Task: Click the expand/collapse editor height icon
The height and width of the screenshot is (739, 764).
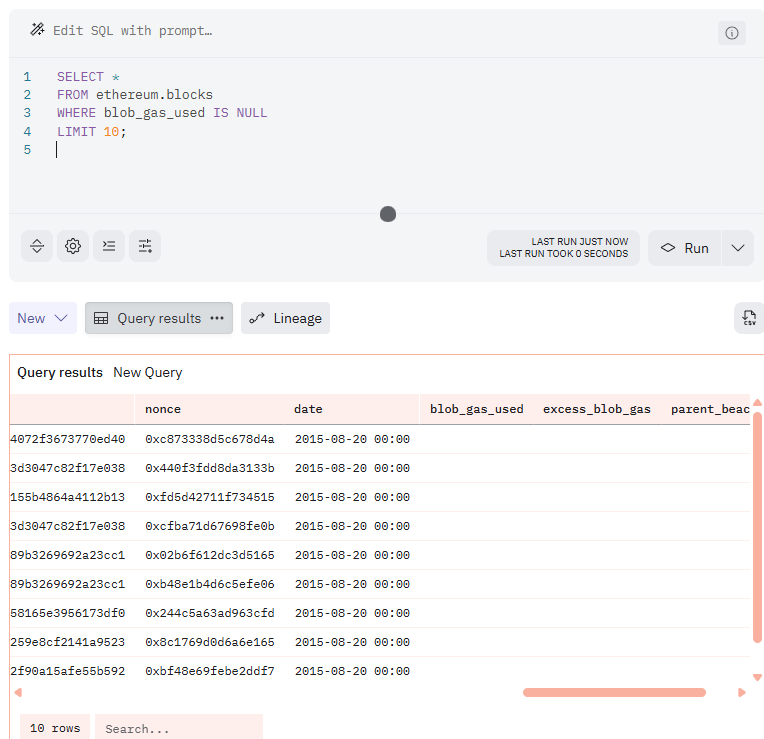Action: click(x=37, y=246)
